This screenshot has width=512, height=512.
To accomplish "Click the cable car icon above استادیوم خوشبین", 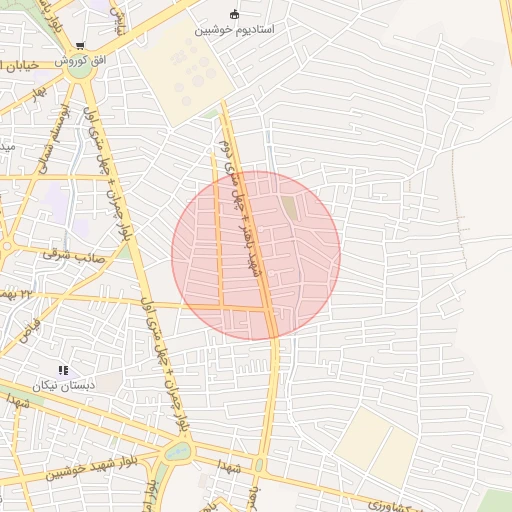I will (234, 15).
